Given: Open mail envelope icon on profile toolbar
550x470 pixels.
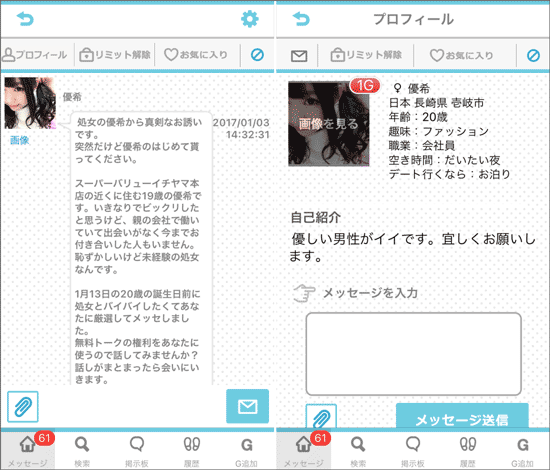Looking at the screenshot, I should pyautogui.click(x=299, y=55).
